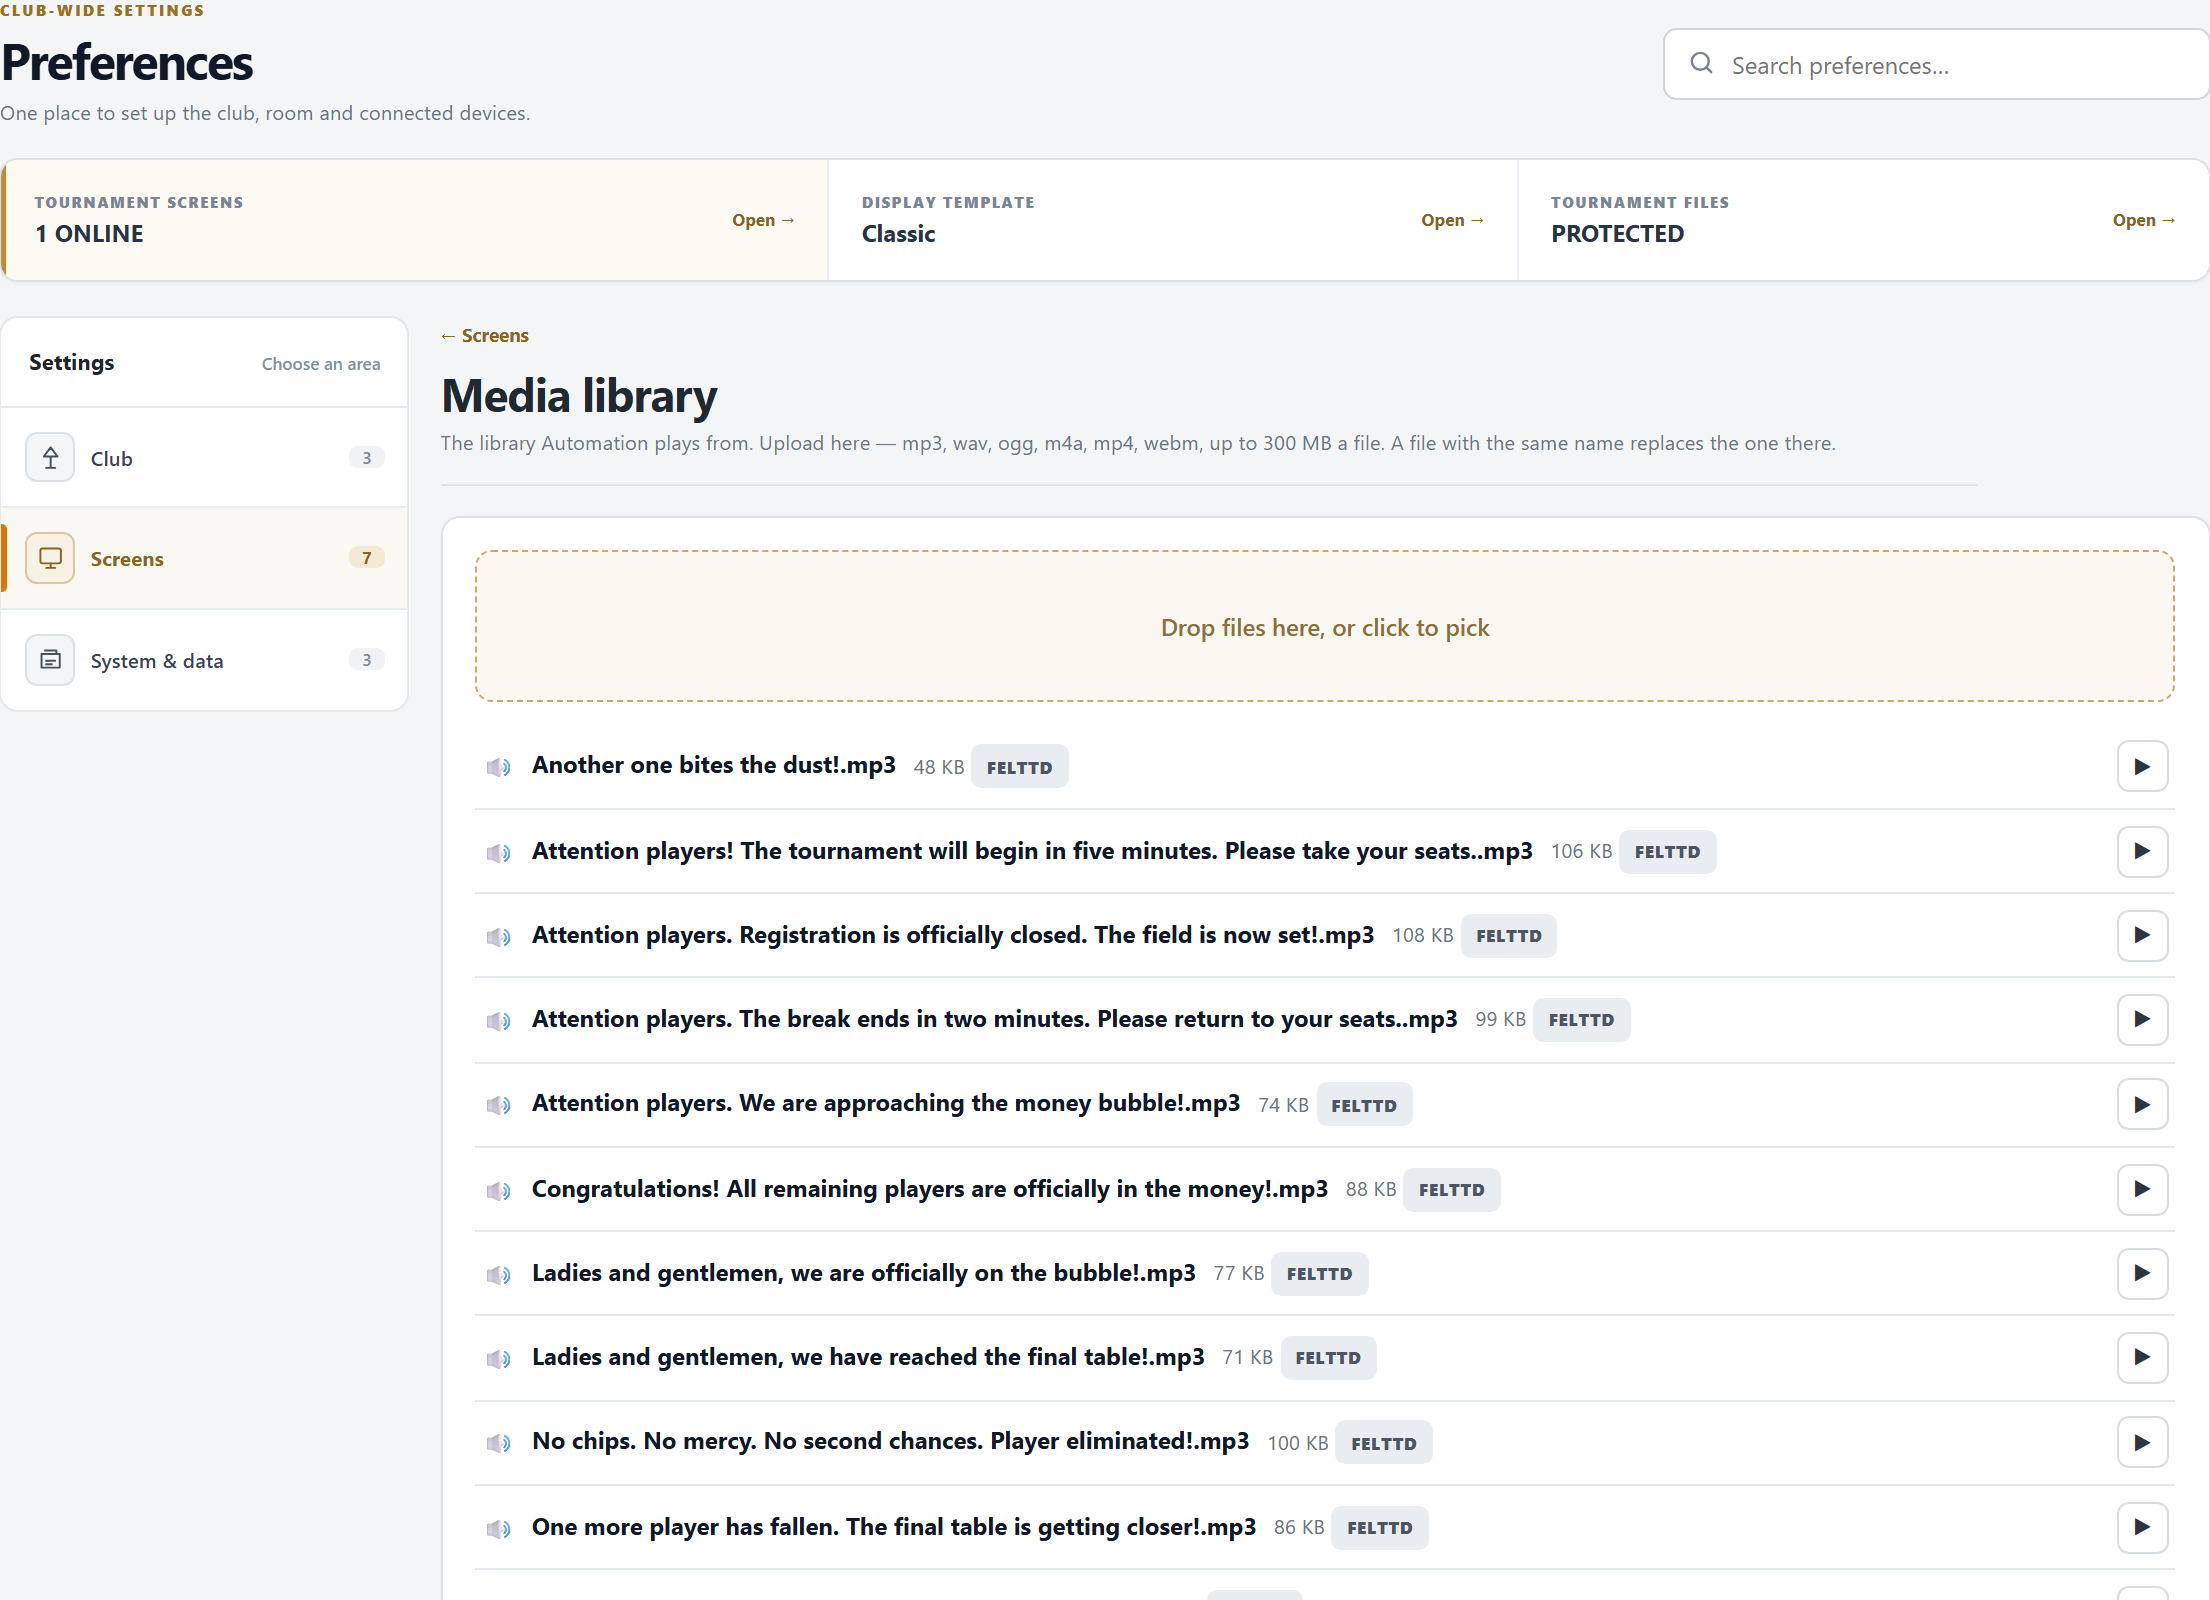Play 'One more player has fallen' audio

tap(2141, 1527)
